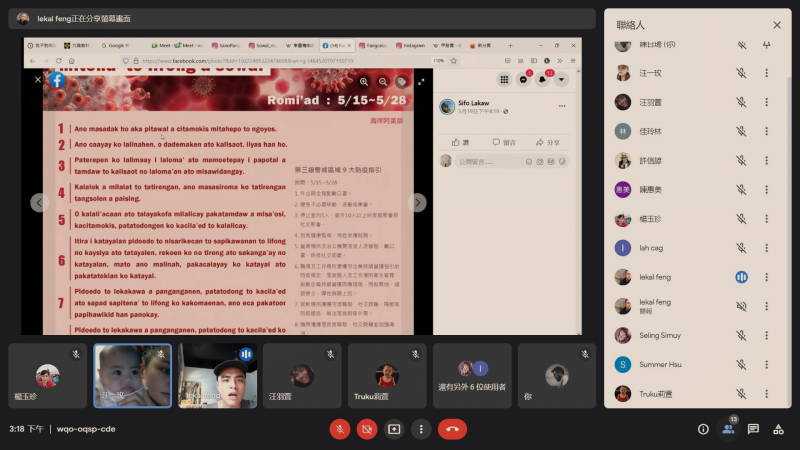The height and width of the screenshot is (450, 800).
Task: Open post options next to Sifo Lakaw
Action: coord(562,106)
